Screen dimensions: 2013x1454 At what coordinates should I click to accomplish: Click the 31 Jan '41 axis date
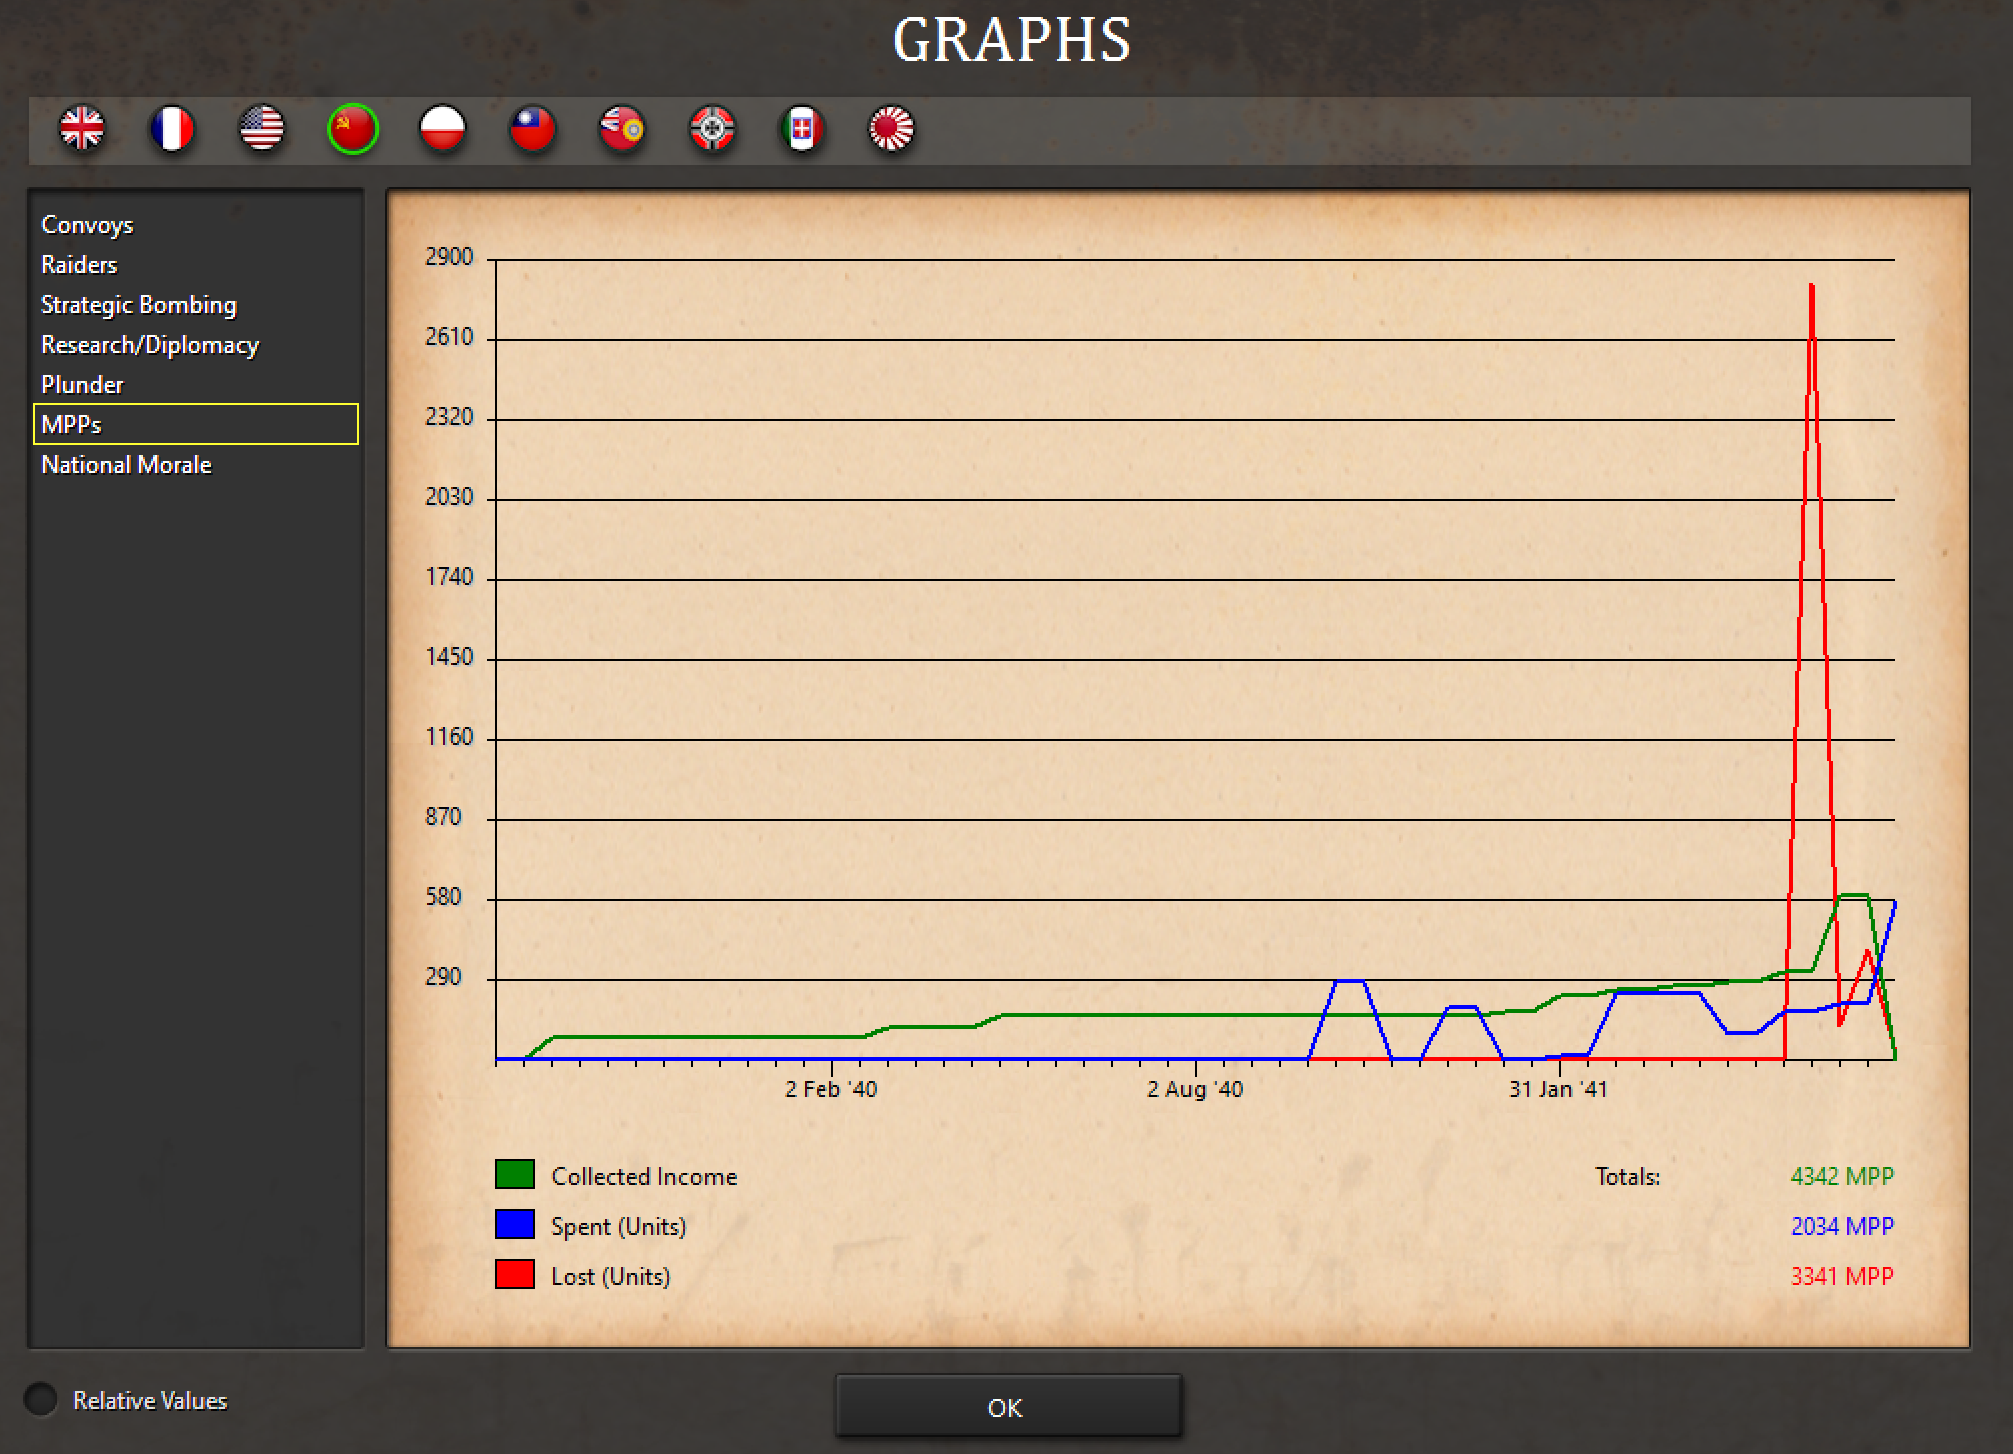coord(1558,1089)
